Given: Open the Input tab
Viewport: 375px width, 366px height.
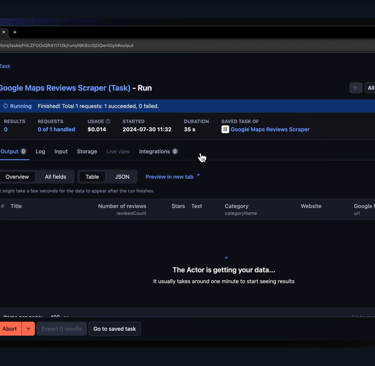Looking at the screenshot, I should 61,151.
